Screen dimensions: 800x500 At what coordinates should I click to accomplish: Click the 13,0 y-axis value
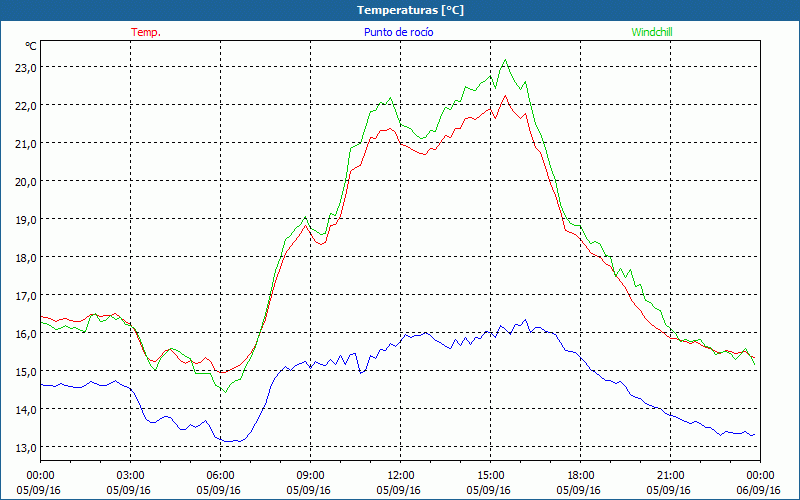pos(26,447)
